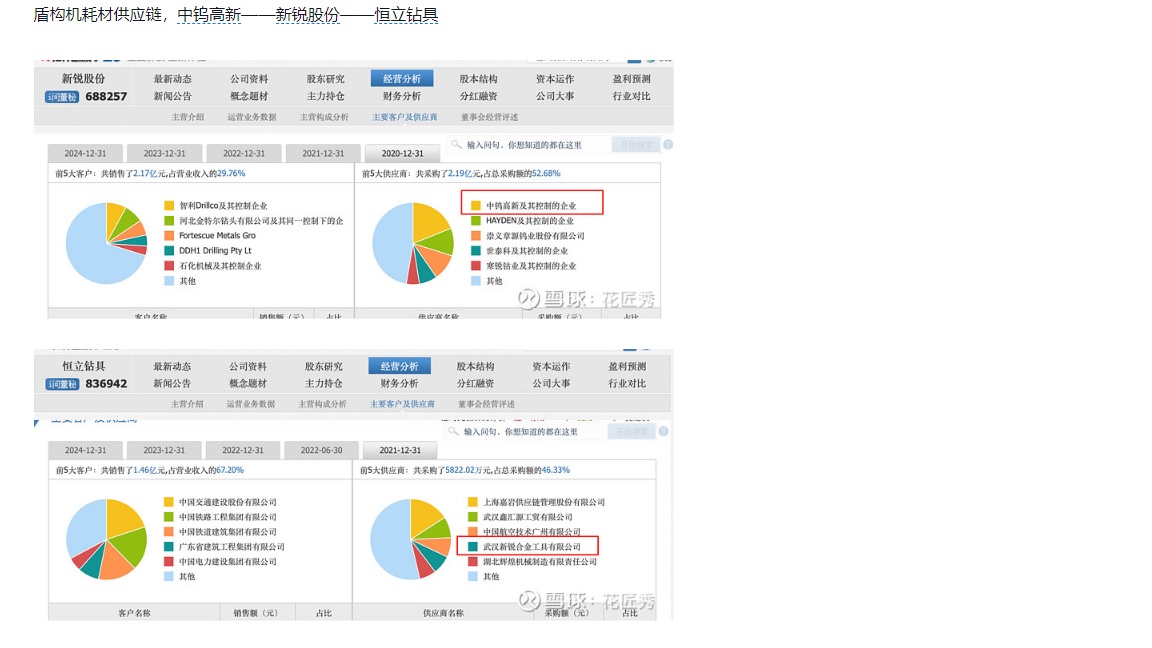Open 主营构成分析 sub-tab in upper panel
The height and width of the screenshot is (648, 1152).
click(324, 117)
